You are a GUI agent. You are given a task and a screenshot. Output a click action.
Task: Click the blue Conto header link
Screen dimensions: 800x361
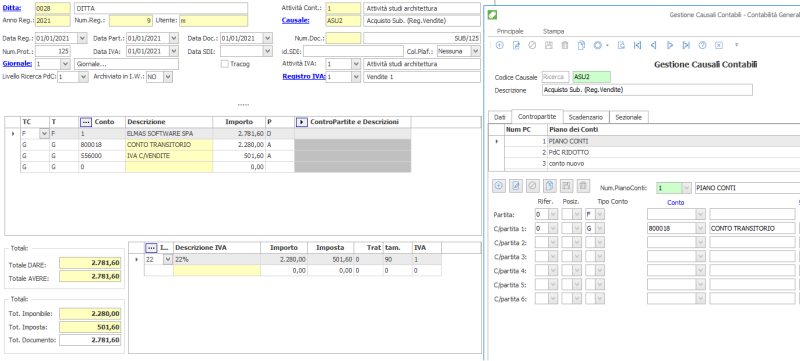676,202
